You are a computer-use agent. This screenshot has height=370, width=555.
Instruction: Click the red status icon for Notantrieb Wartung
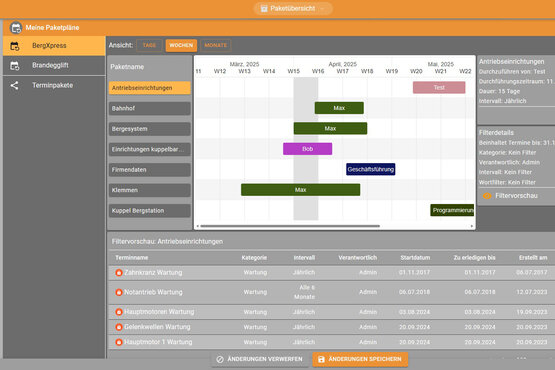click(x=119, y=292)
